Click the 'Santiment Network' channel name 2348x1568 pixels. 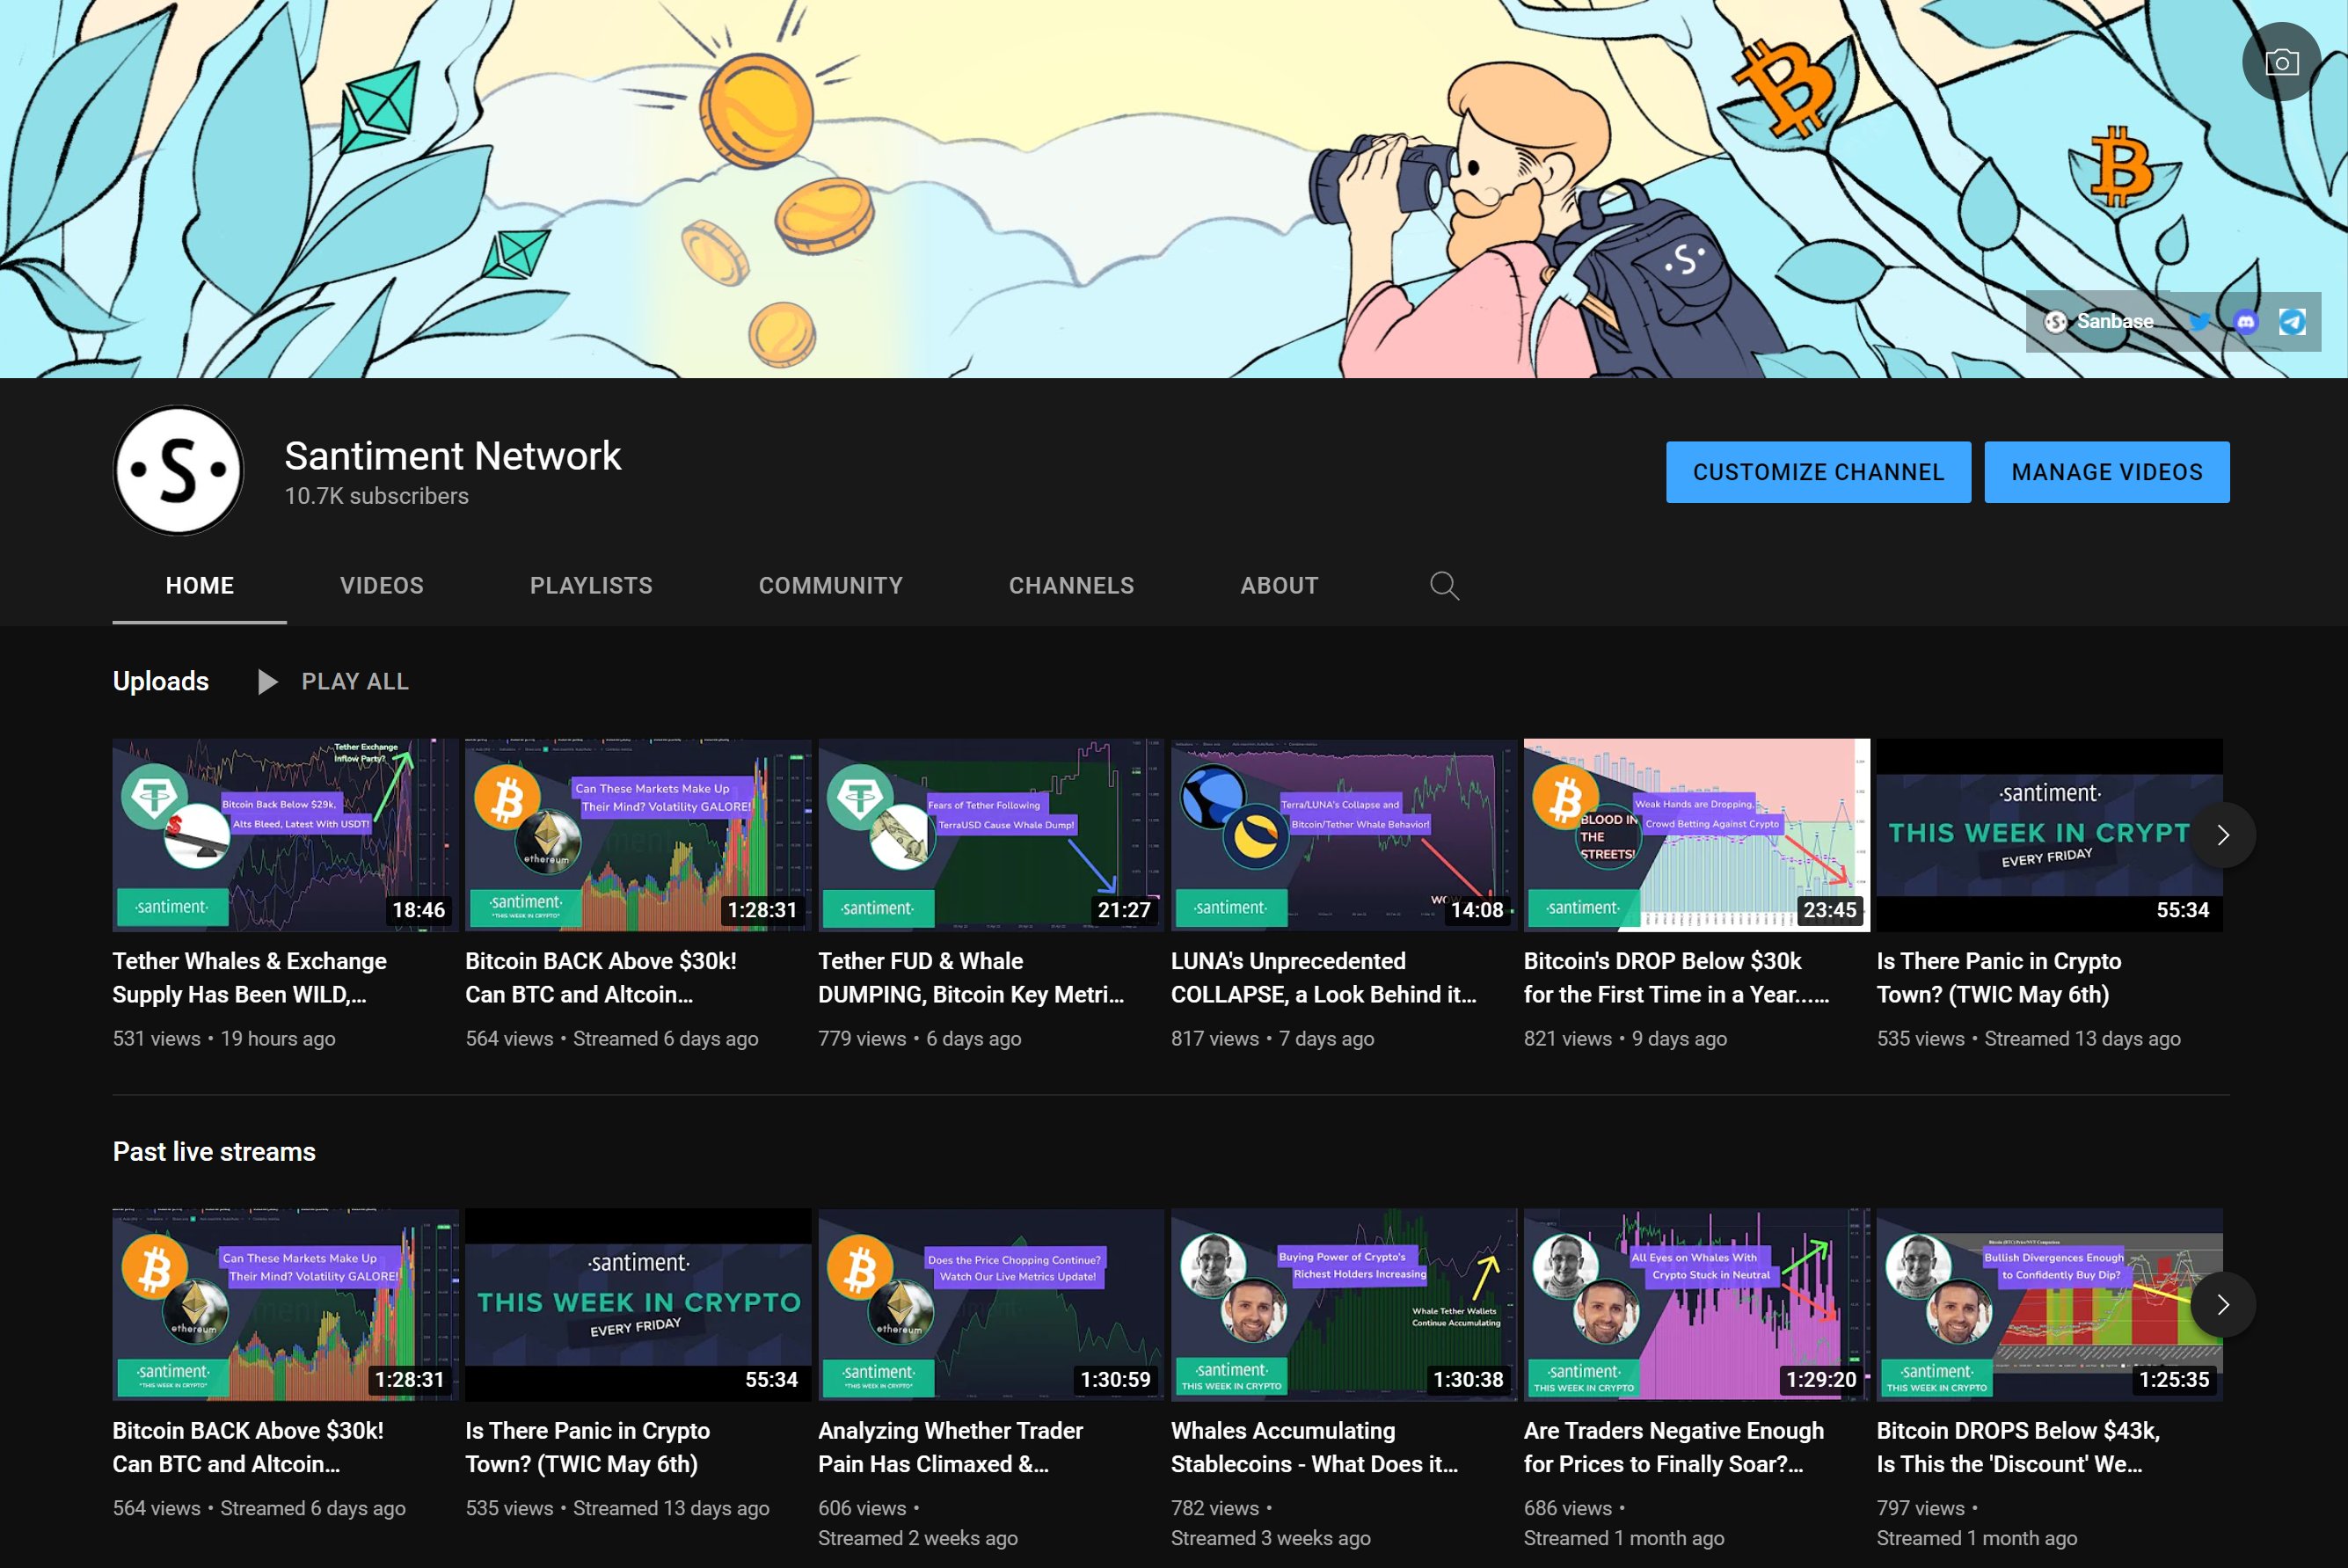453,456
